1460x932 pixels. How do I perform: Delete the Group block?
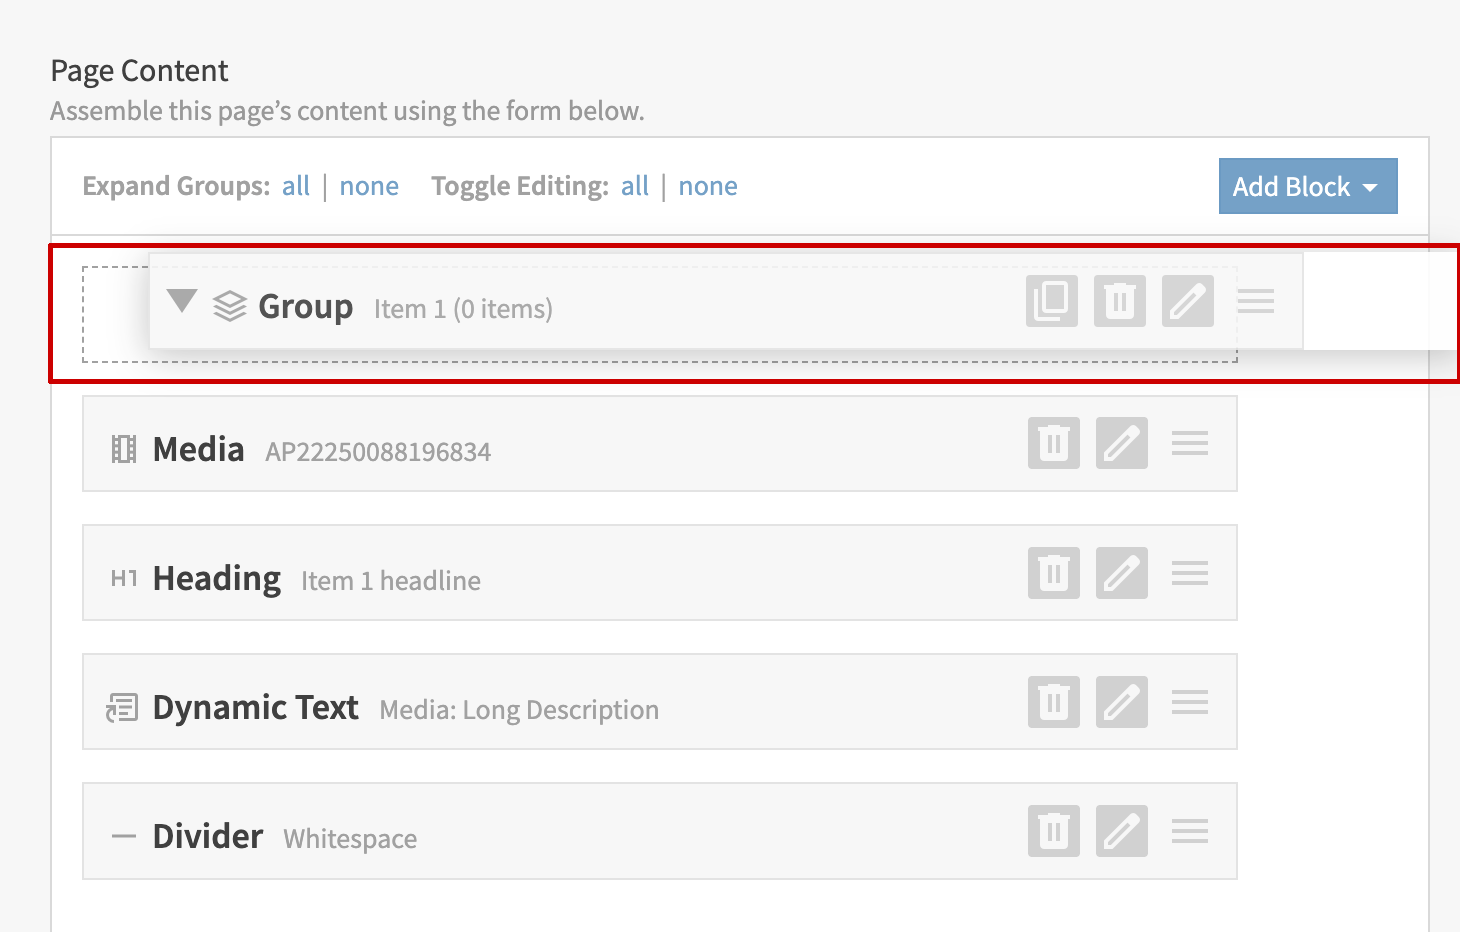pyautogui.click(x=1119, y=301)
